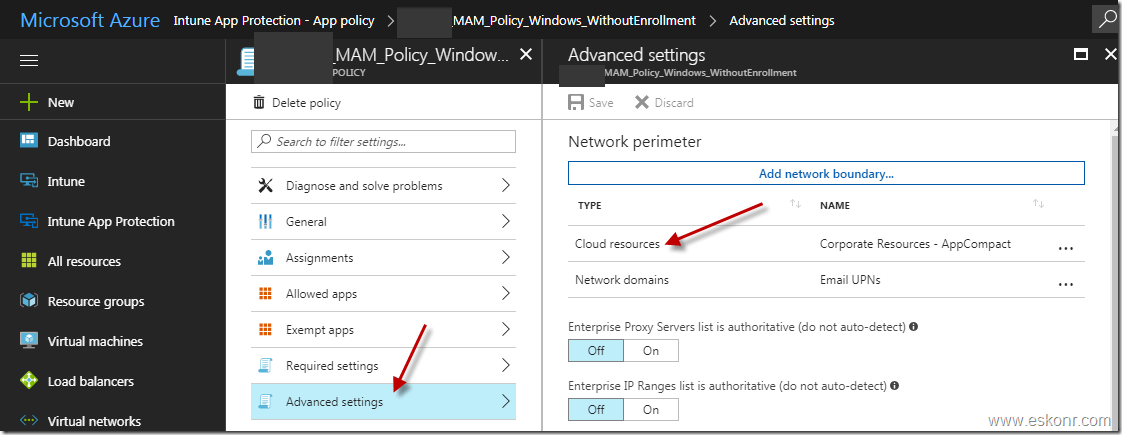Screen dimensions: 1122x435
Task: Click the Discard X icon
Action: (x=642, y=102)
